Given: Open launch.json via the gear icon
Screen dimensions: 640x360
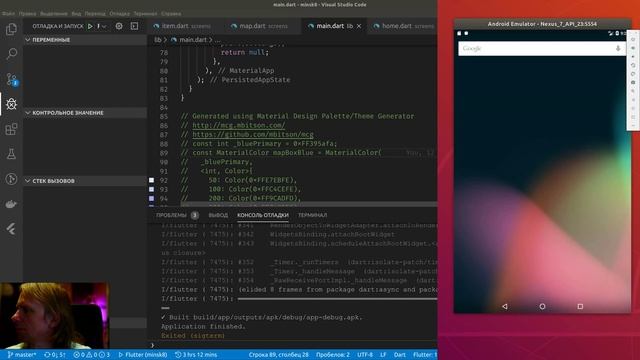Looking at the screenshot, I should (x=119, y=26).
